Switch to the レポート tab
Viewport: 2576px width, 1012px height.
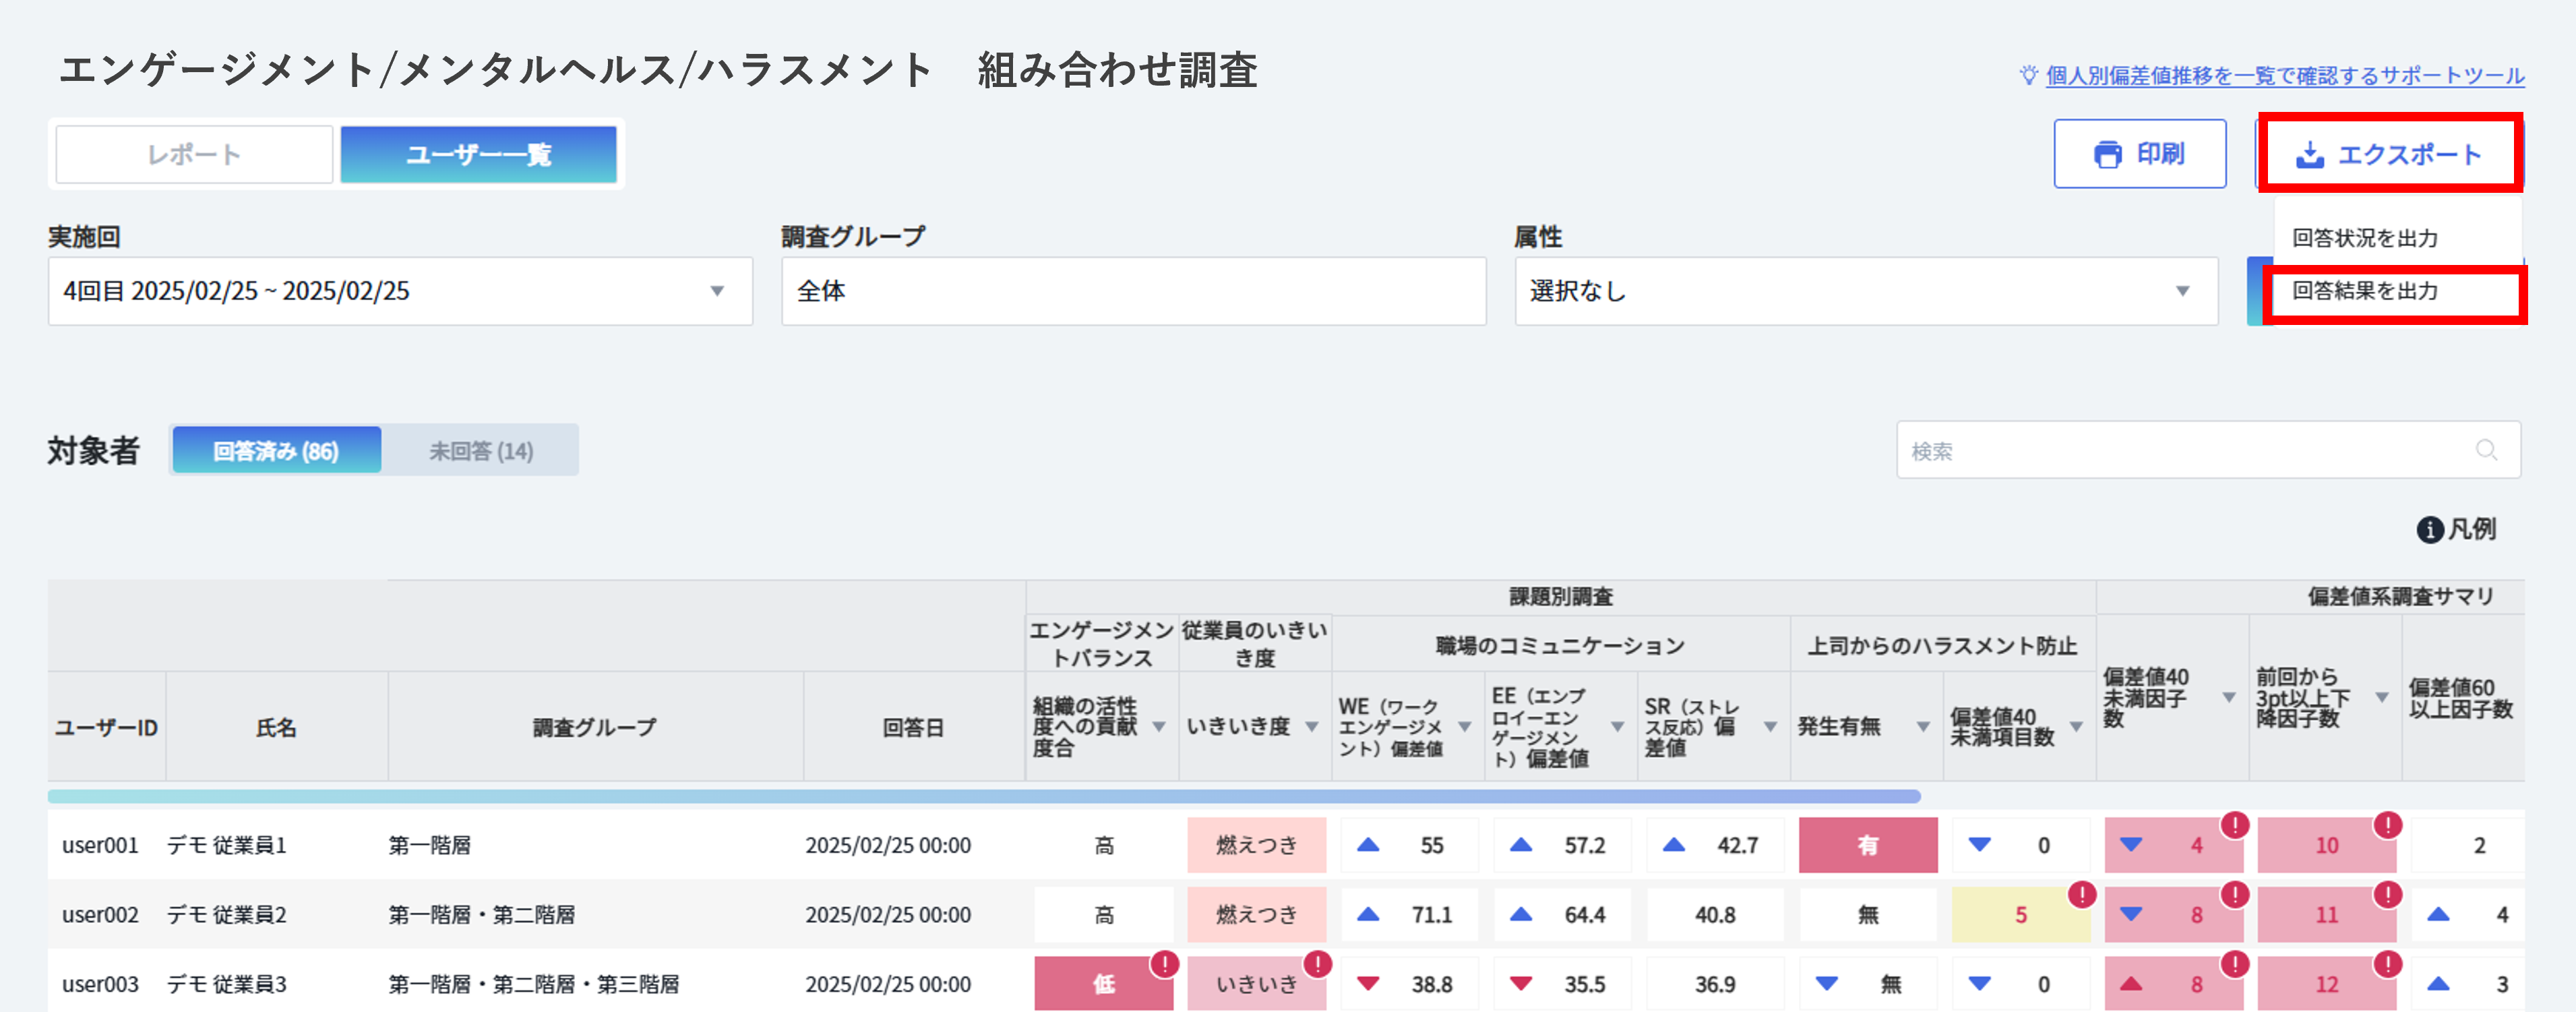click(x=194, y=154)
